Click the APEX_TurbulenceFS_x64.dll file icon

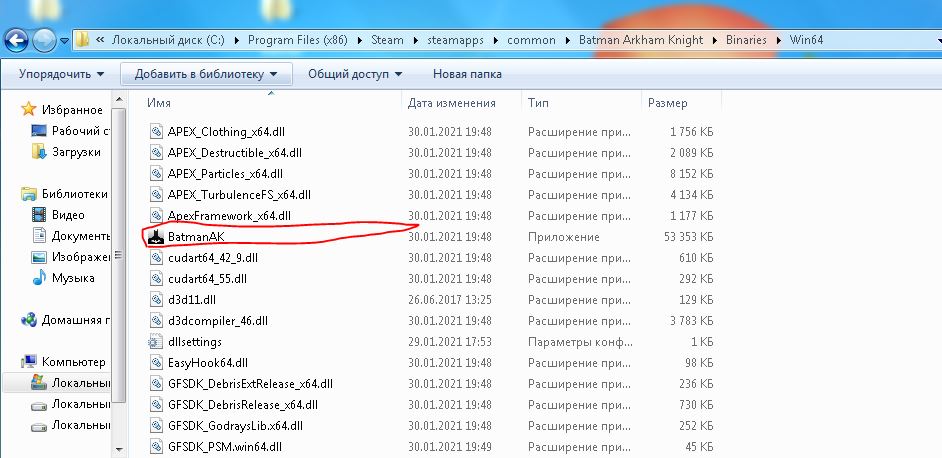pos(156,195)
